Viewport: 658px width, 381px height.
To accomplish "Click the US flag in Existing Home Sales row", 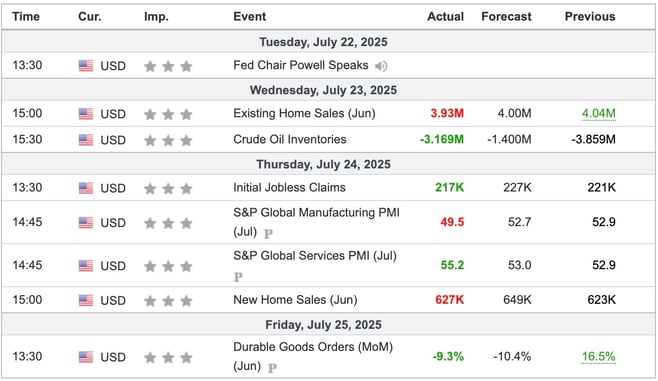I will click(x=86, y=114).
